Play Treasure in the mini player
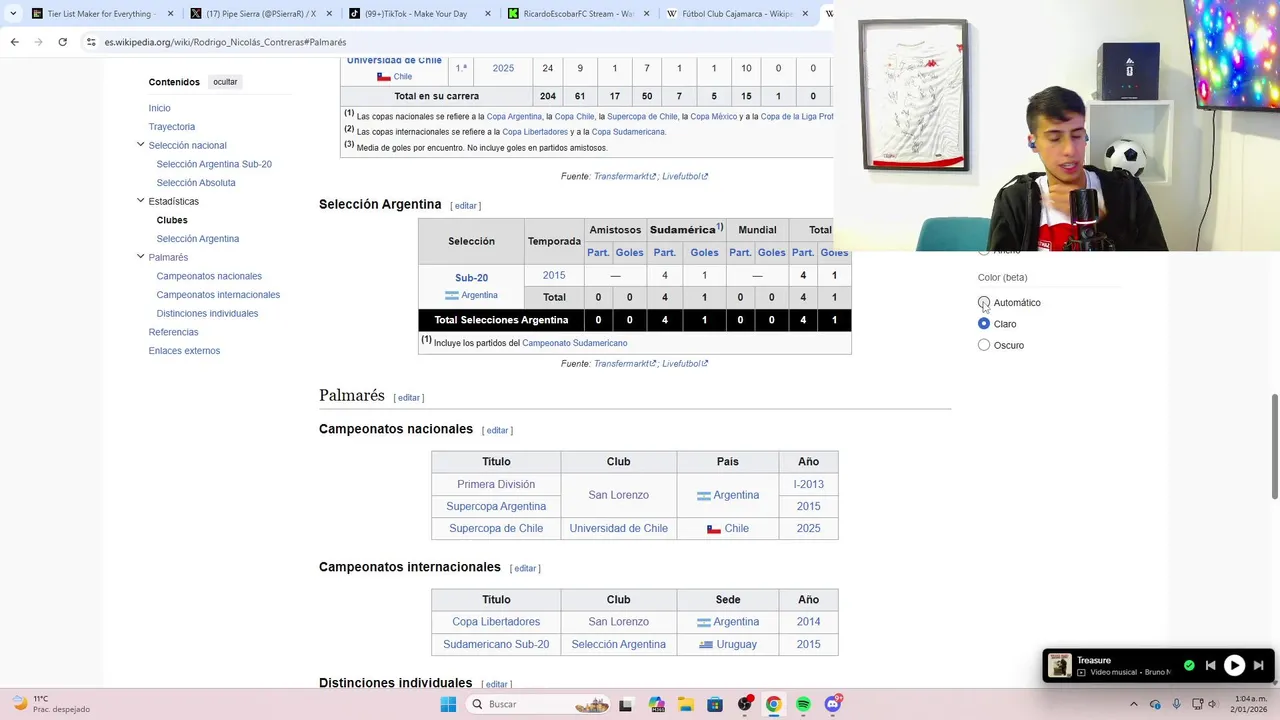 coord(1234,665)
